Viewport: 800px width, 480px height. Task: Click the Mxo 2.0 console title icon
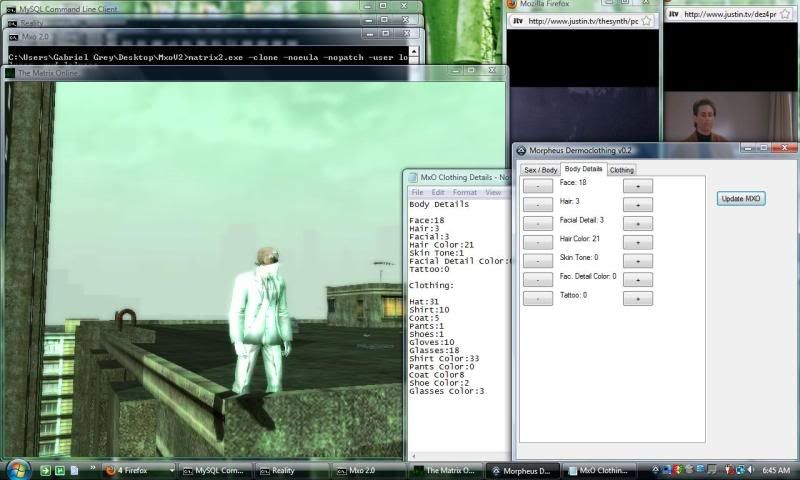click(13, 37)
